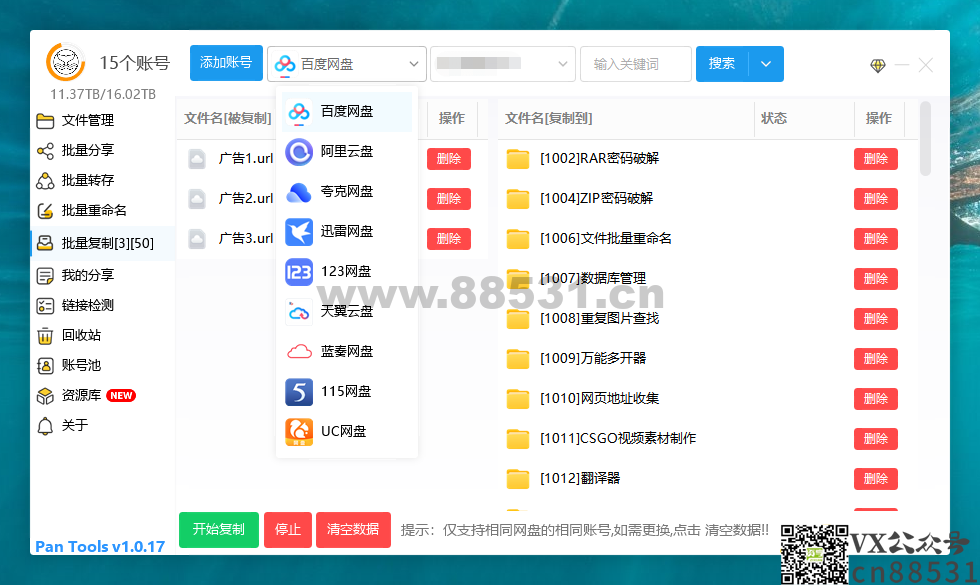Select 蓝奏网盘 cloud icon entry

point(300,352)
